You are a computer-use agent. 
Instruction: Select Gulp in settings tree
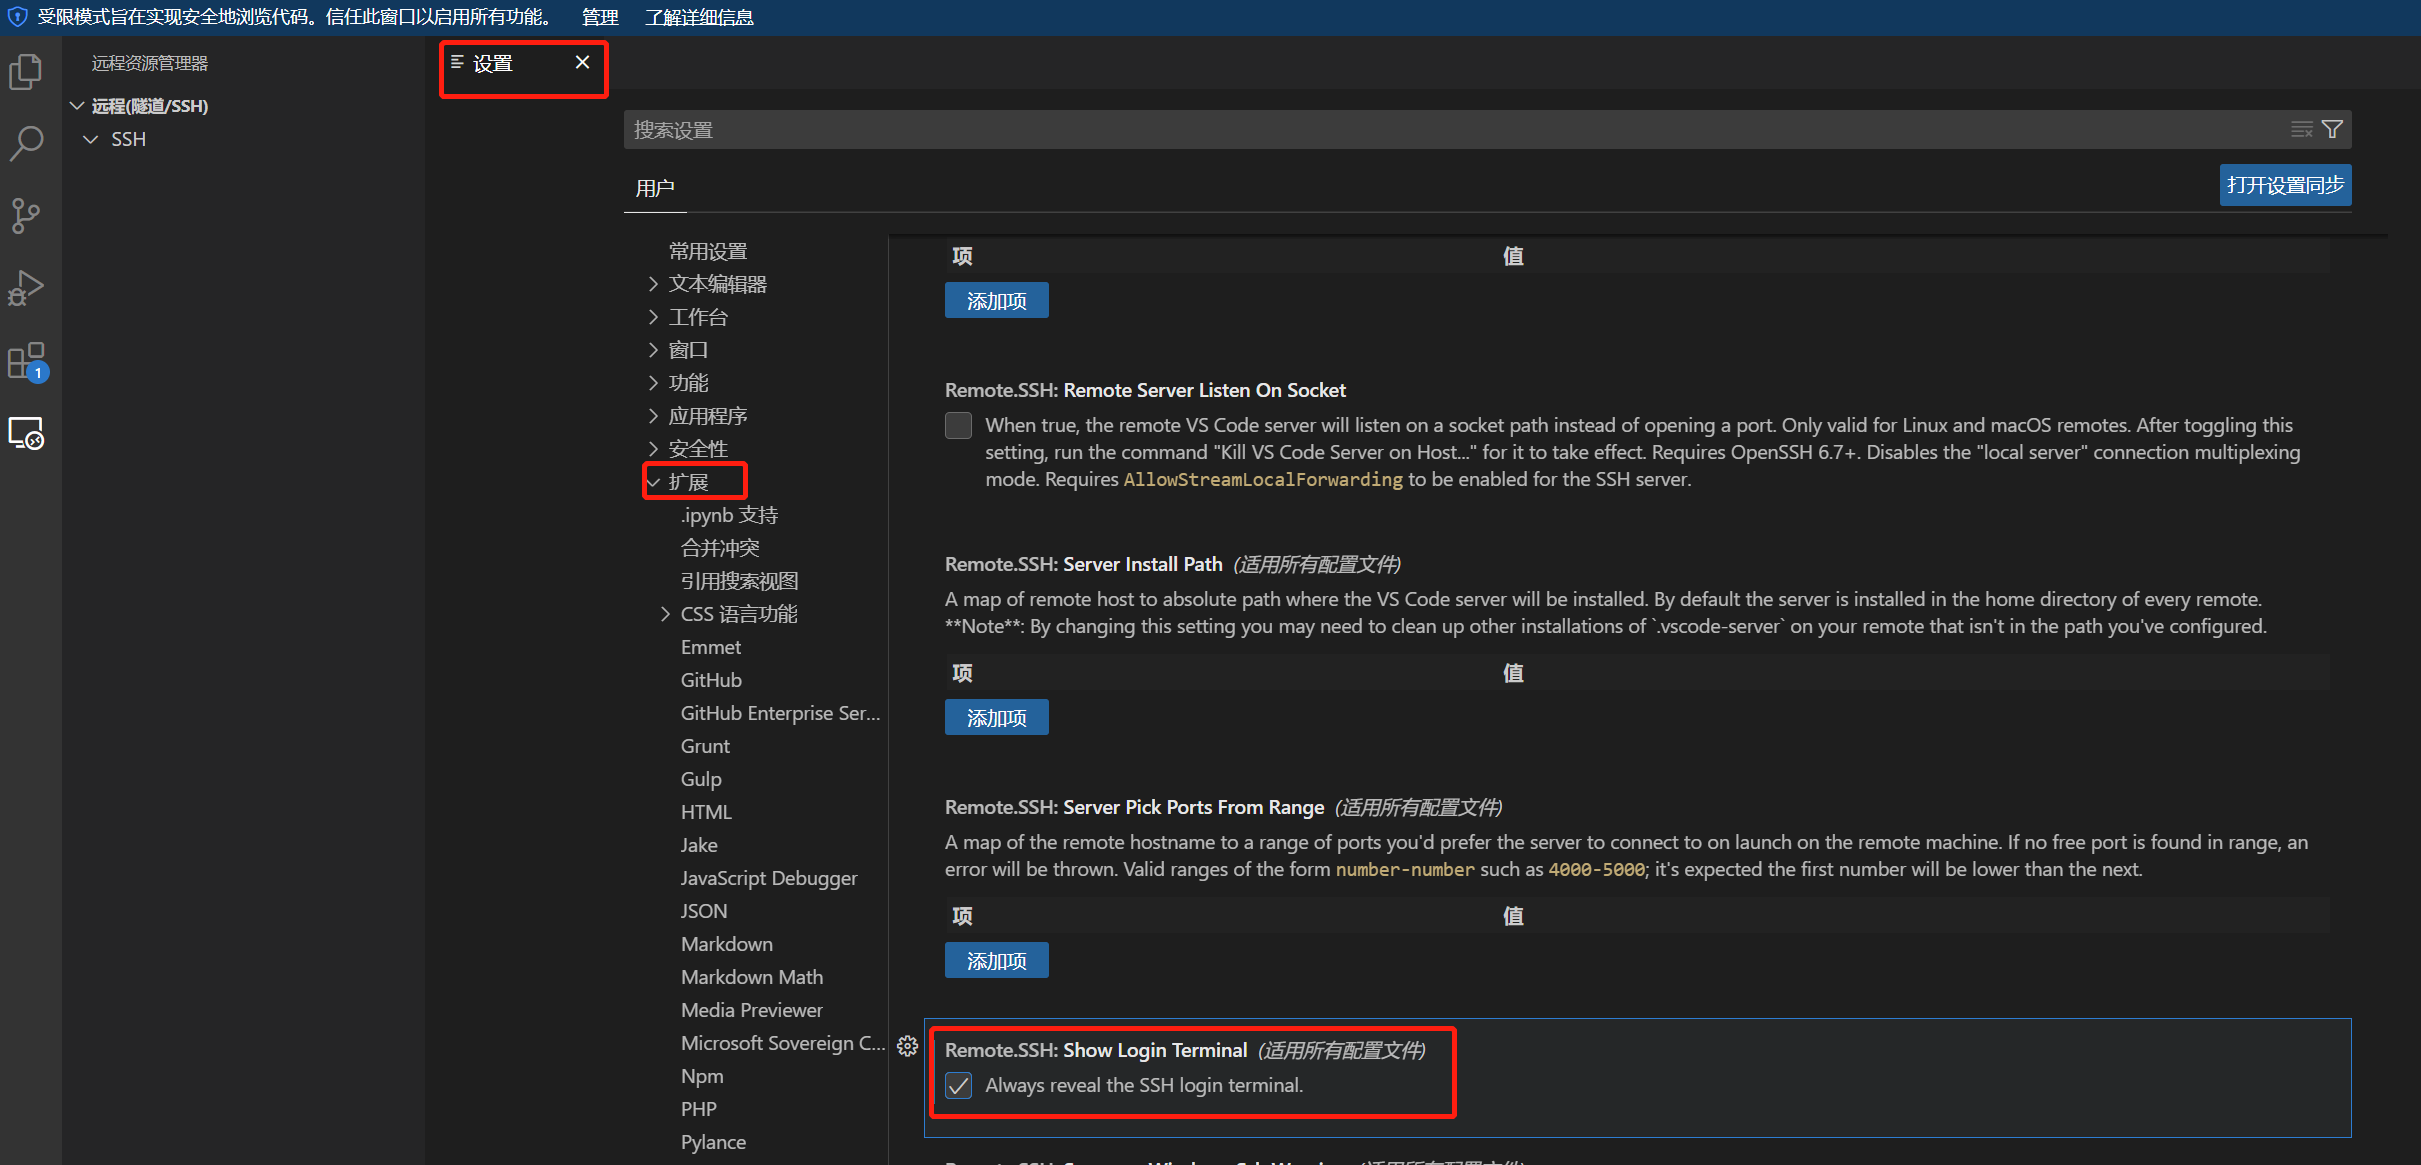click(x=701, y=779)
